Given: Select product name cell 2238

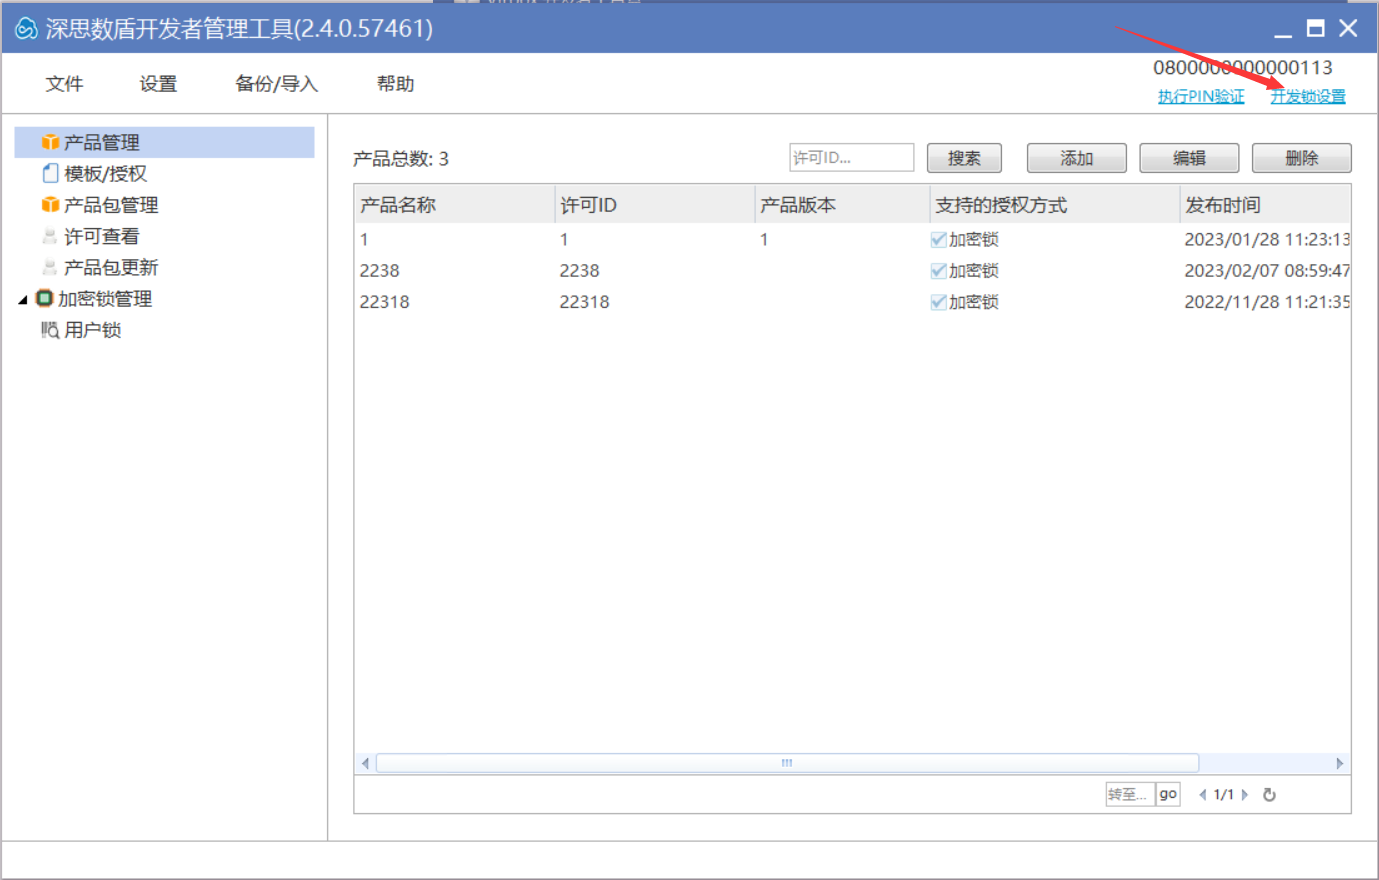Looking at the screenshot, I should [380, 271].
